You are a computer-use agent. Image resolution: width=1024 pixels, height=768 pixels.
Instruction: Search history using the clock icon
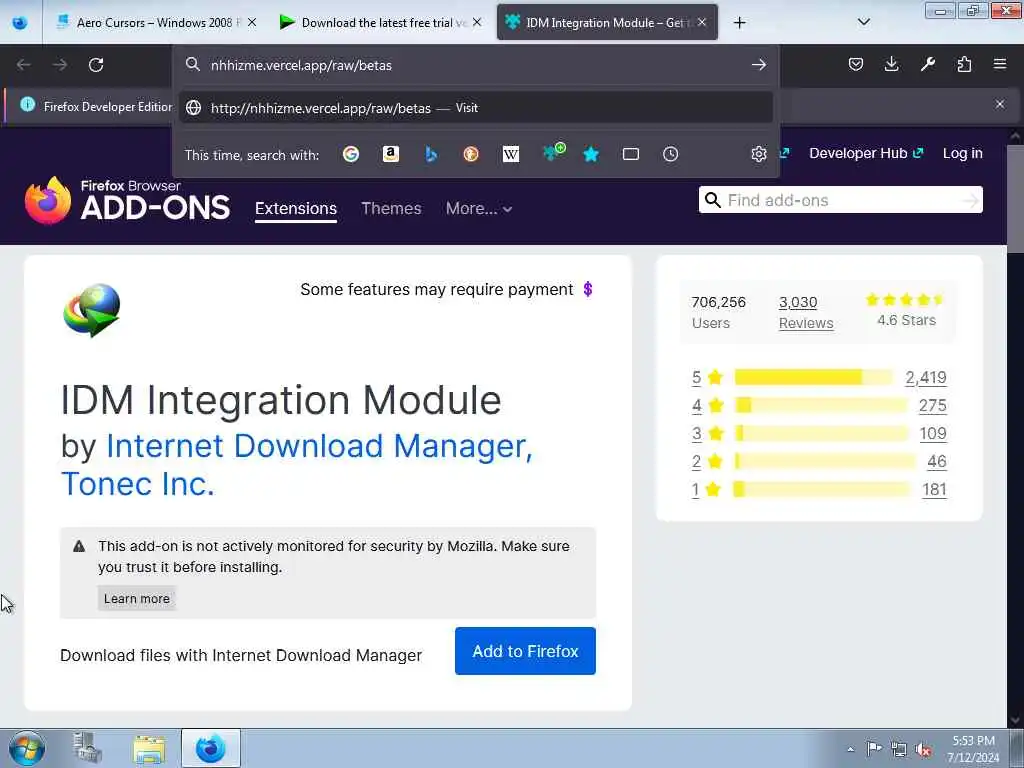[671, 154]
